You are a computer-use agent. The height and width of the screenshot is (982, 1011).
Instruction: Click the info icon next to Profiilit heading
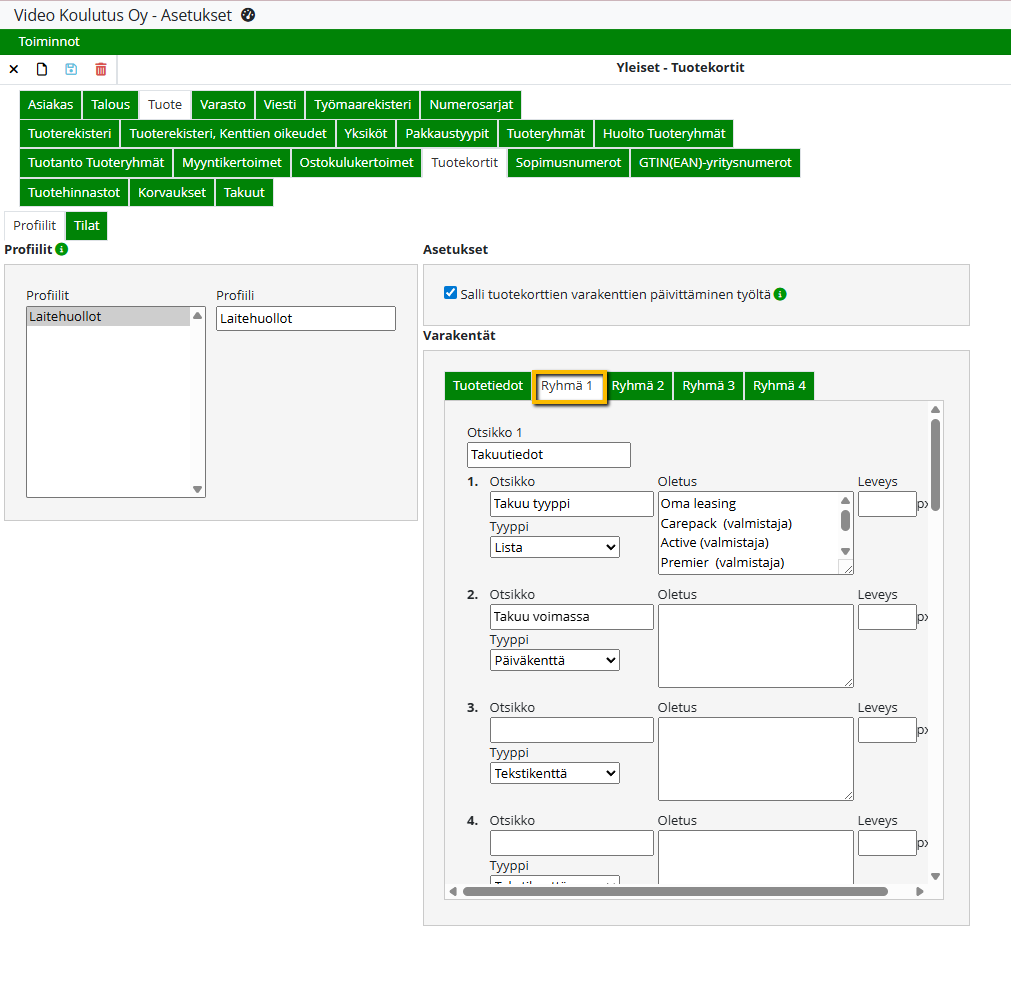pos(62,249)
